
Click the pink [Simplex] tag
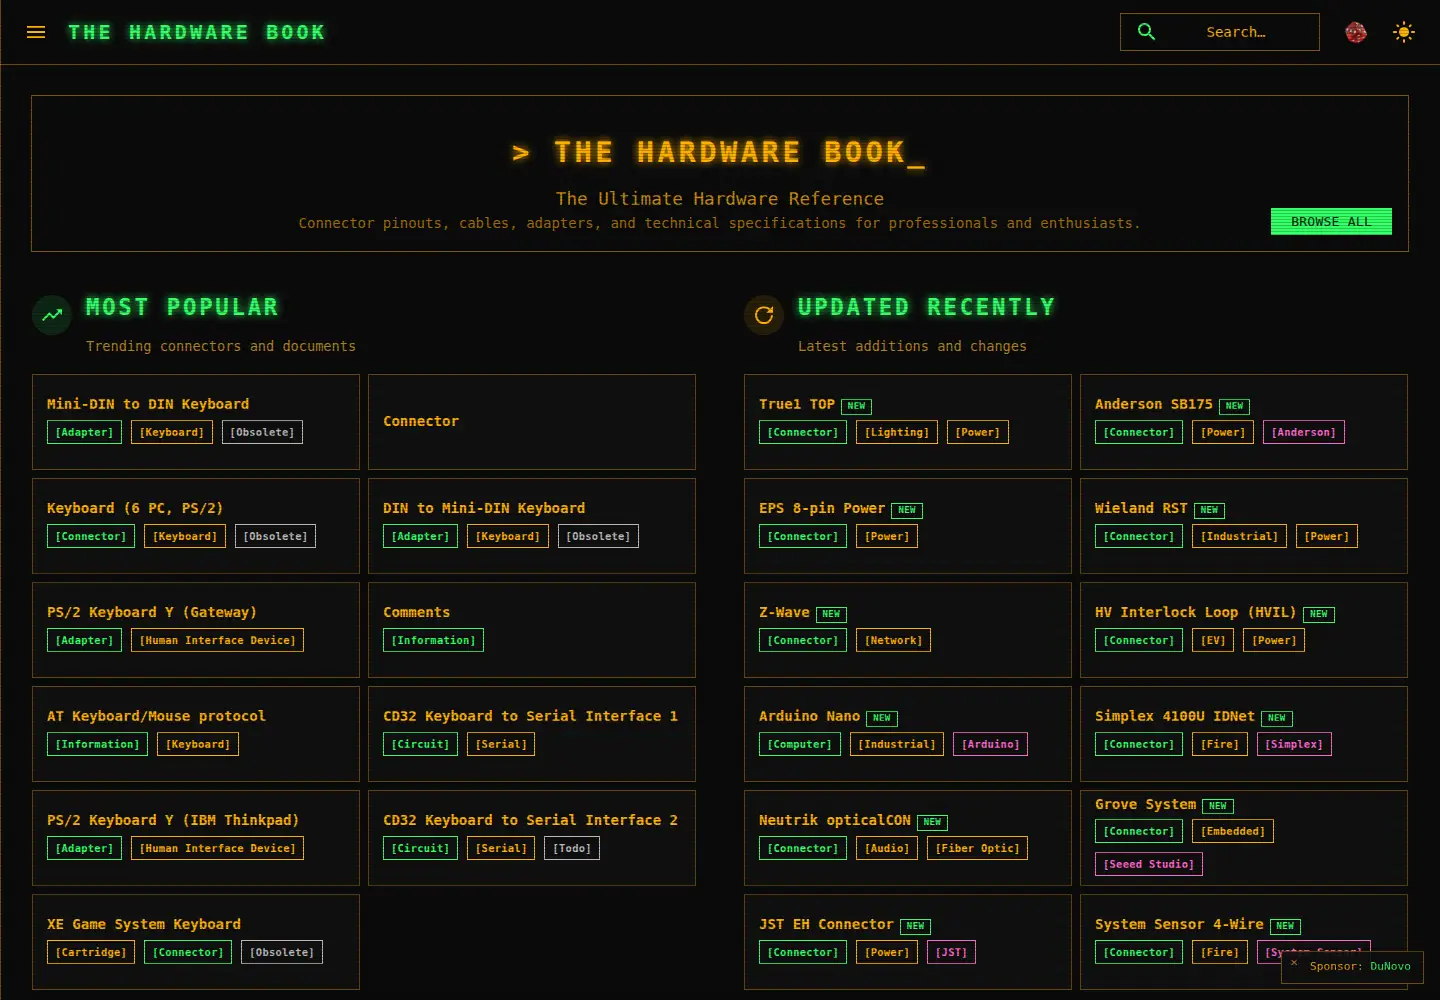coord(1294,744)
